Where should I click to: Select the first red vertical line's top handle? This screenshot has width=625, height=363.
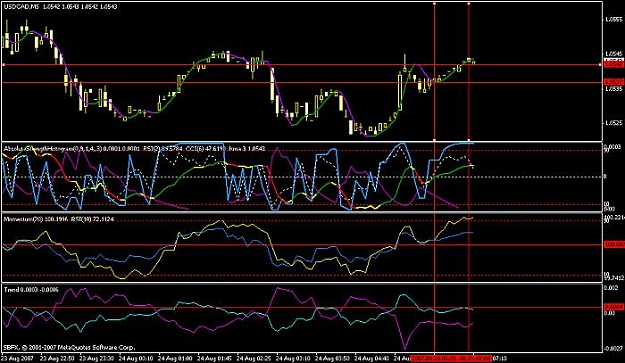(x=434, y=3)
